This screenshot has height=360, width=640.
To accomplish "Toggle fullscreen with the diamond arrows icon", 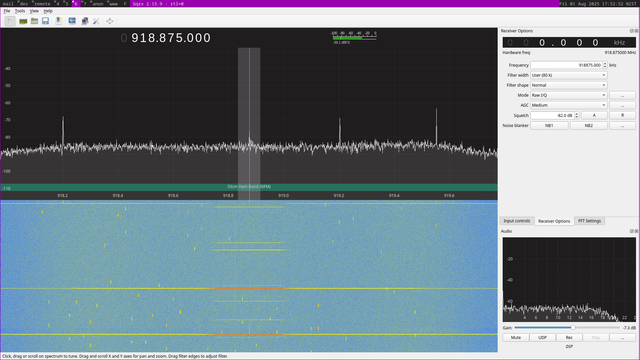I will 110,21.
